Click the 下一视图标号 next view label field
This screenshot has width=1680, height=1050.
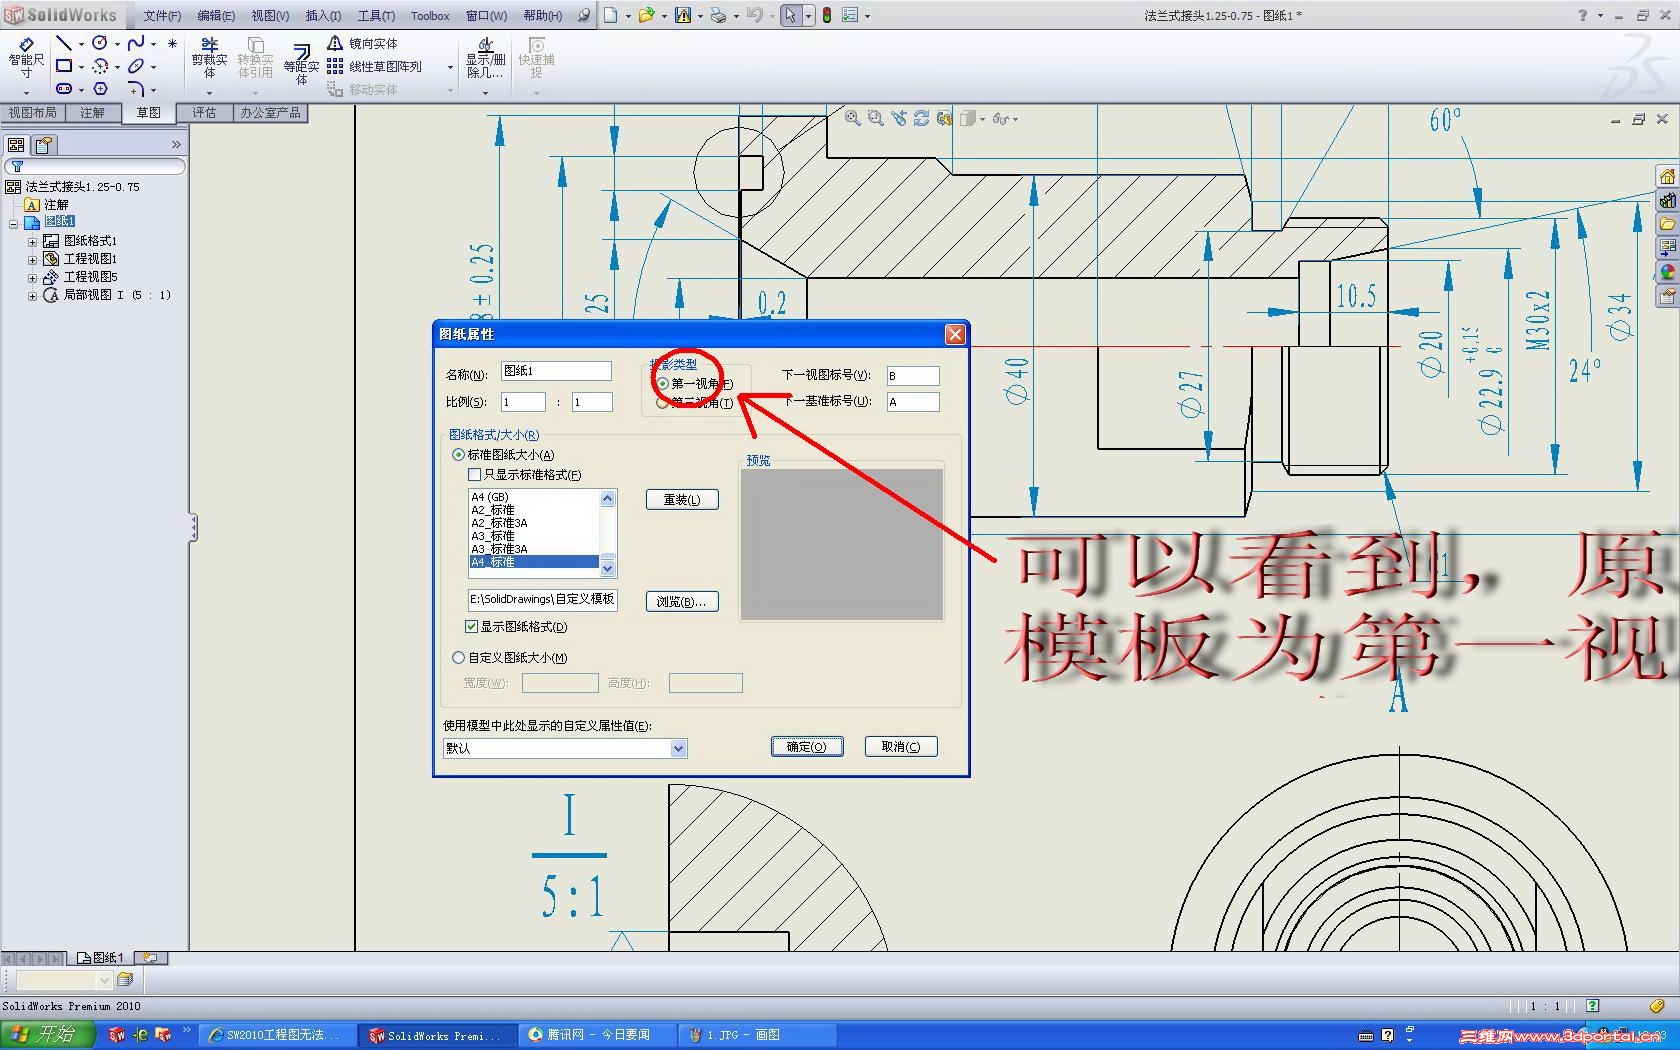[913, 376]
